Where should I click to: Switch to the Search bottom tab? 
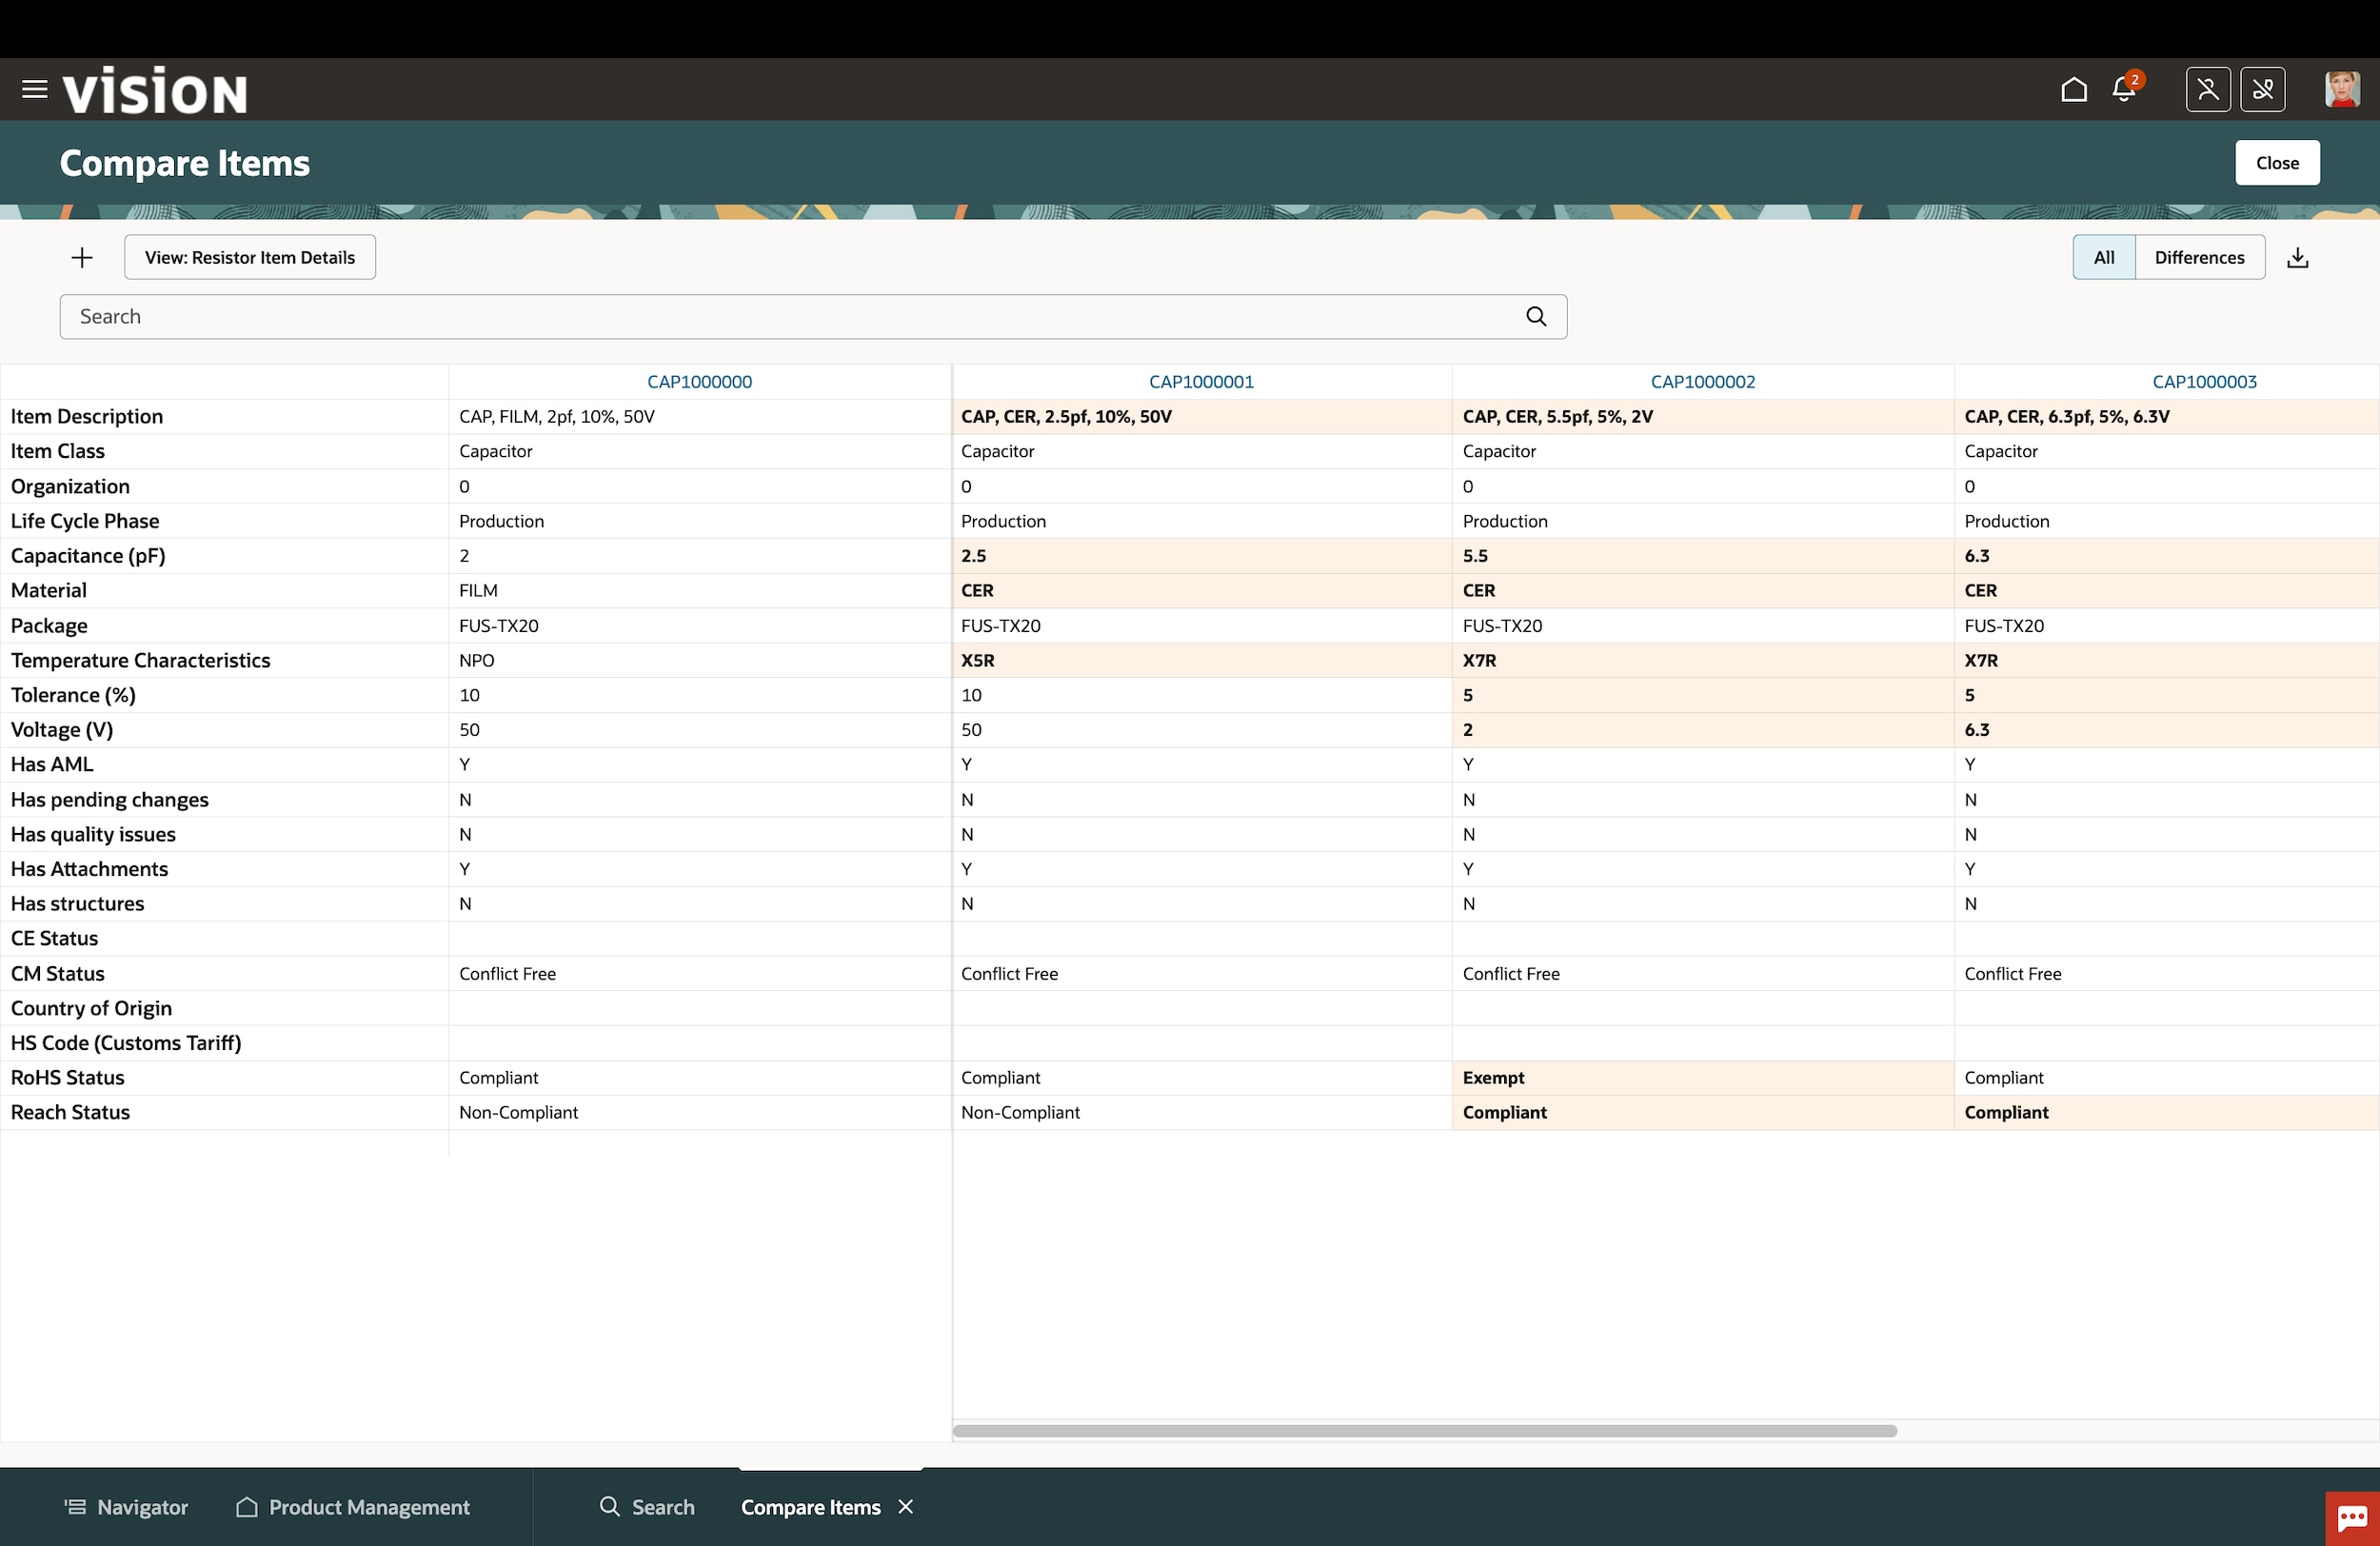point(647,1507)
